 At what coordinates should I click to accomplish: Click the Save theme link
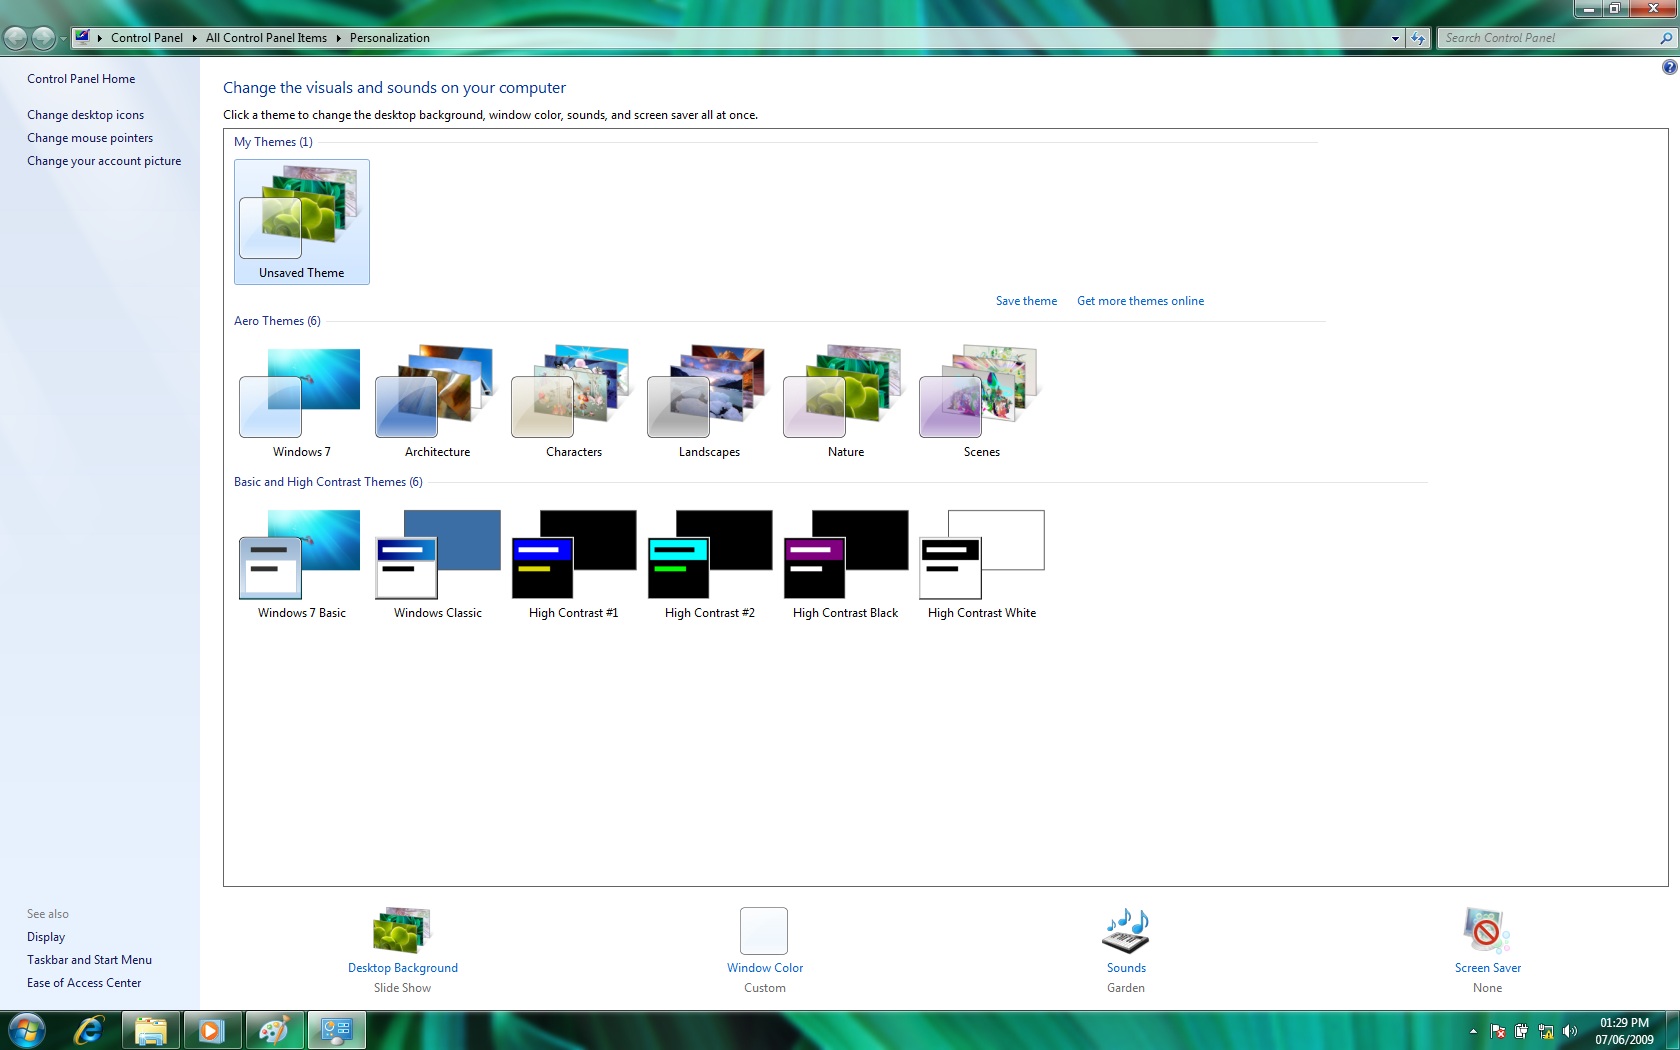1026,301
